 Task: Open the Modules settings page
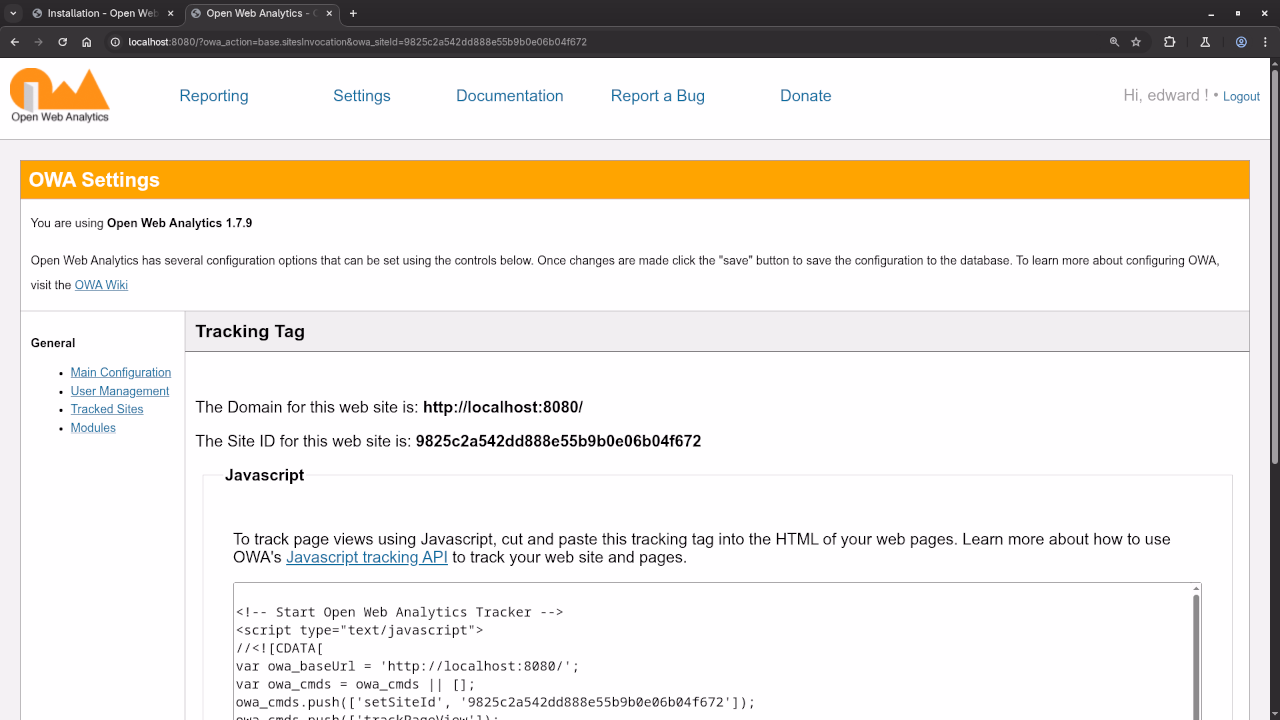tap(93, 428)
